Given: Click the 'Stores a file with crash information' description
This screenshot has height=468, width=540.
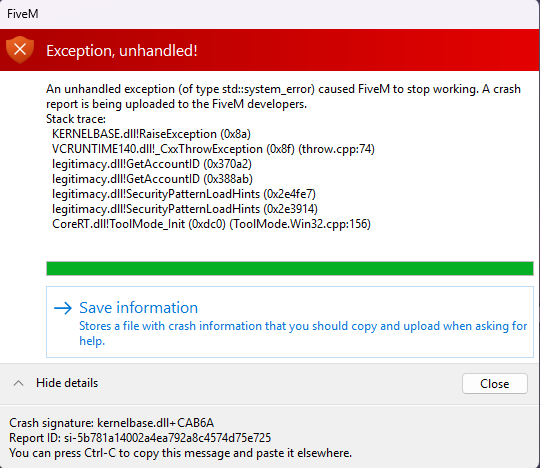Looking at the screenshot, I should (x=303, y=333).
